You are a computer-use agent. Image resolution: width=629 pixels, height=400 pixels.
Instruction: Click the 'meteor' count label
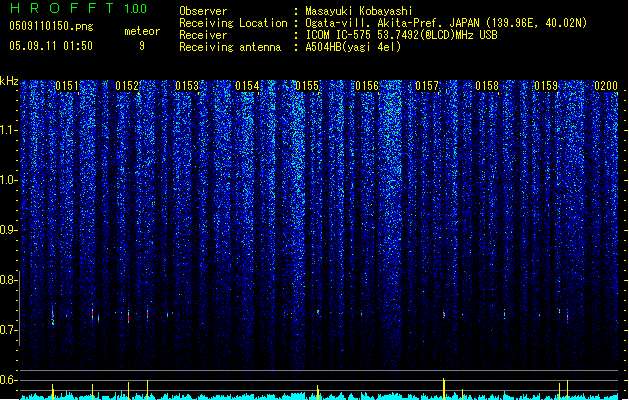(142, 31)
